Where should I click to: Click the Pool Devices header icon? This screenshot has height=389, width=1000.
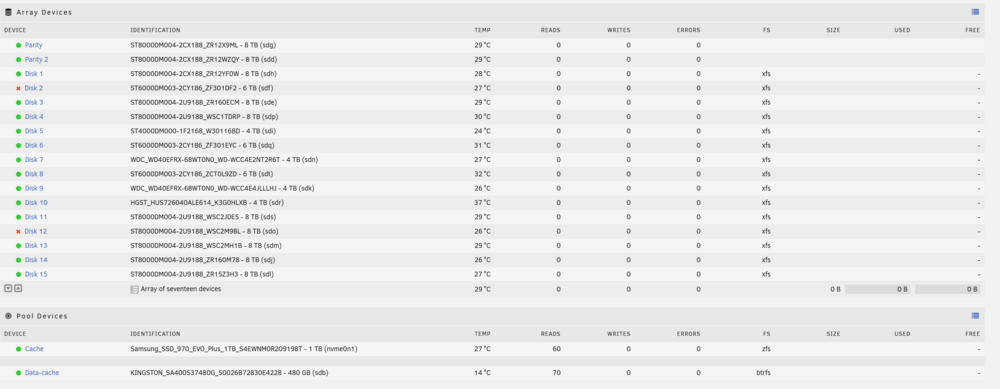[8, 316]
